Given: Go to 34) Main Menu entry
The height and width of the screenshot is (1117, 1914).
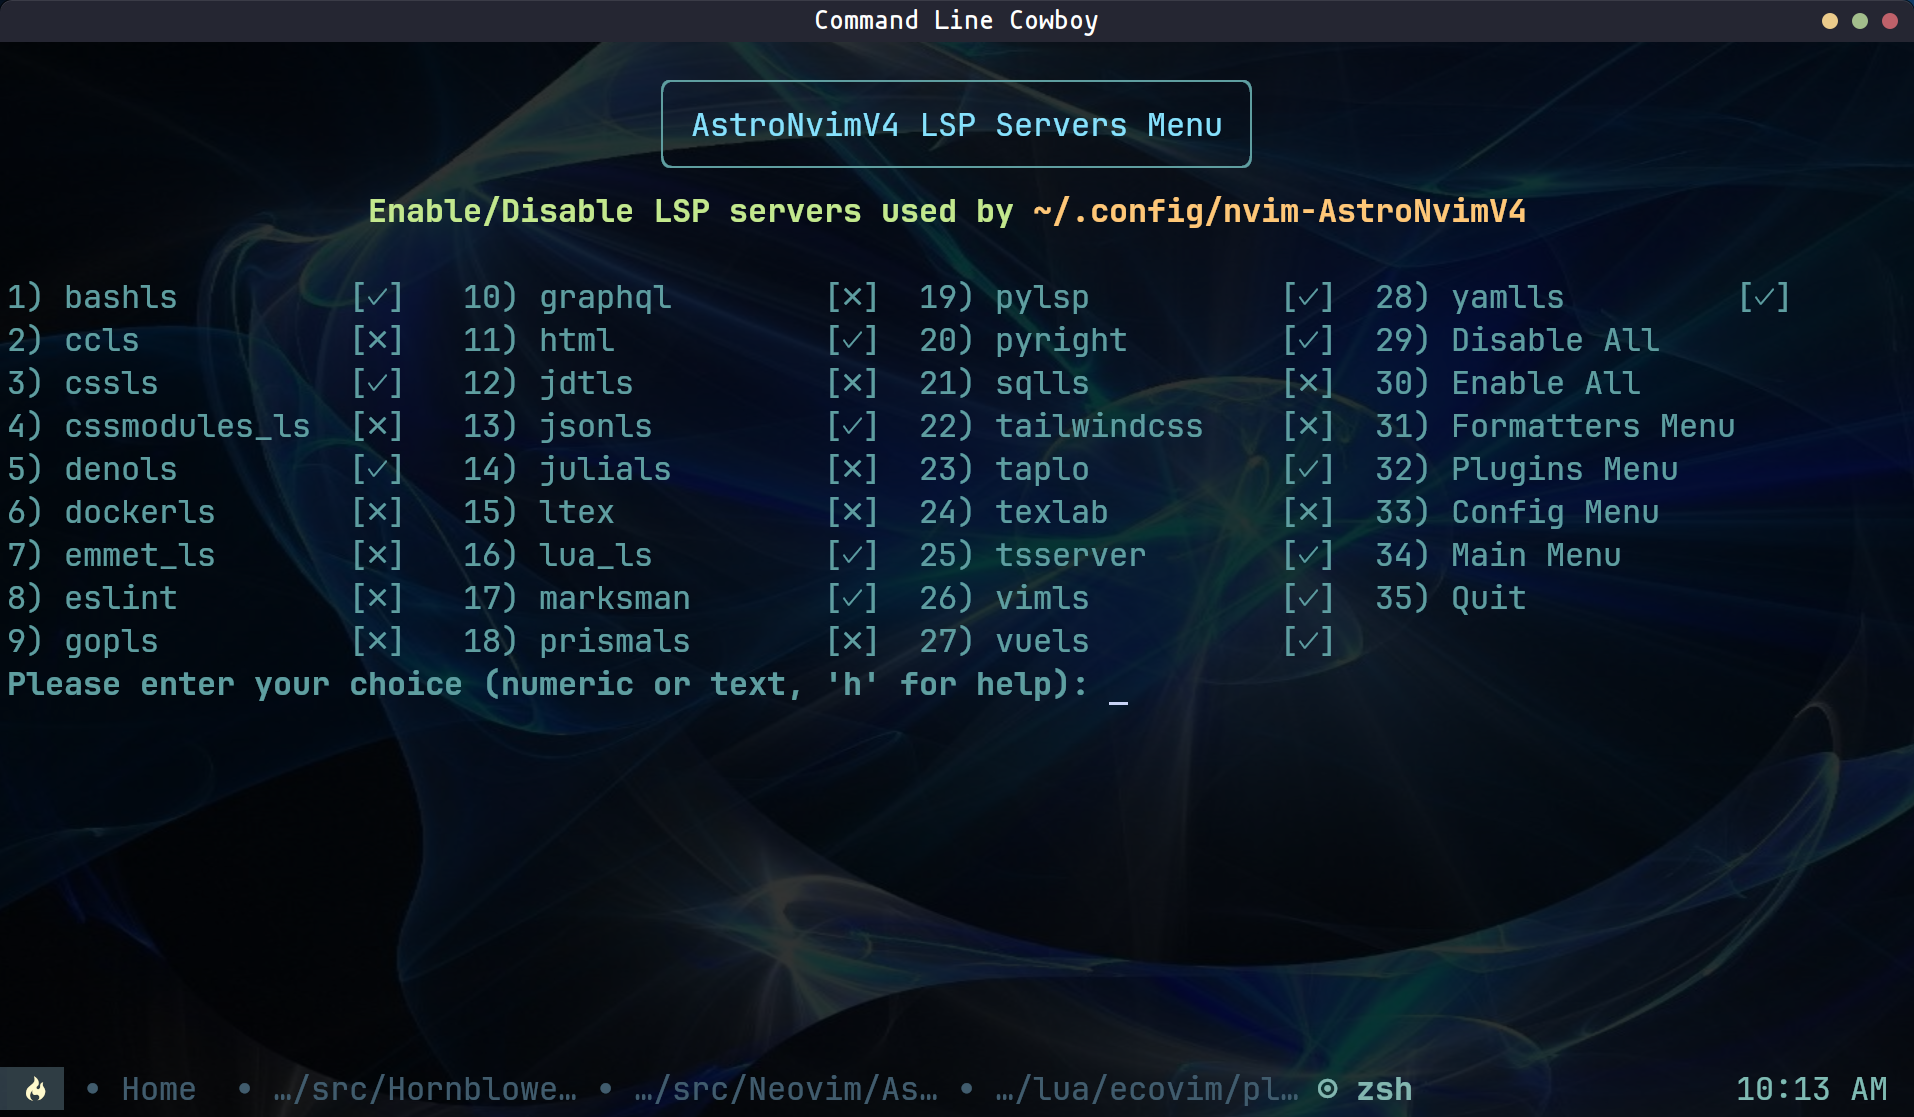Looking at the screenshot, I should click(x=1498, y=555).
